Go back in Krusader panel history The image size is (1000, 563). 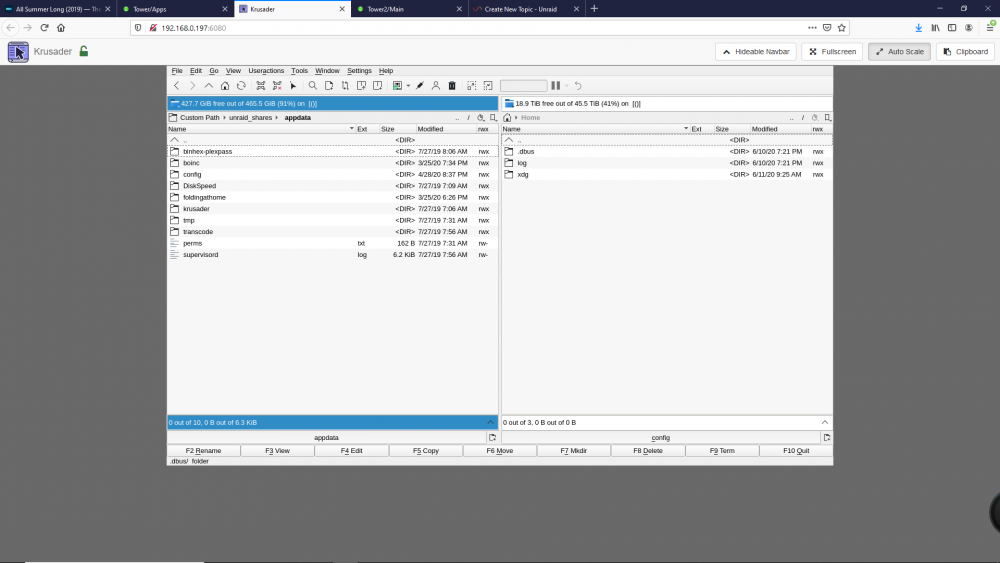(x=177, y=85)
